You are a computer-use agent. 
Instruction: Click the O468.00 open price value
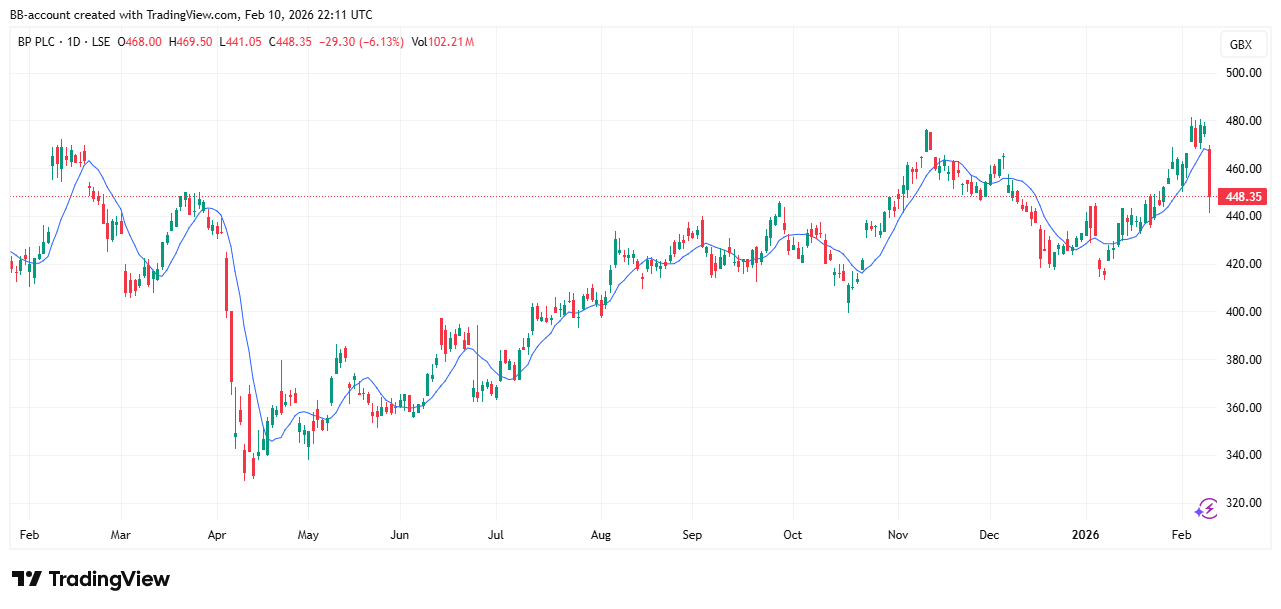tap(140, 42)
